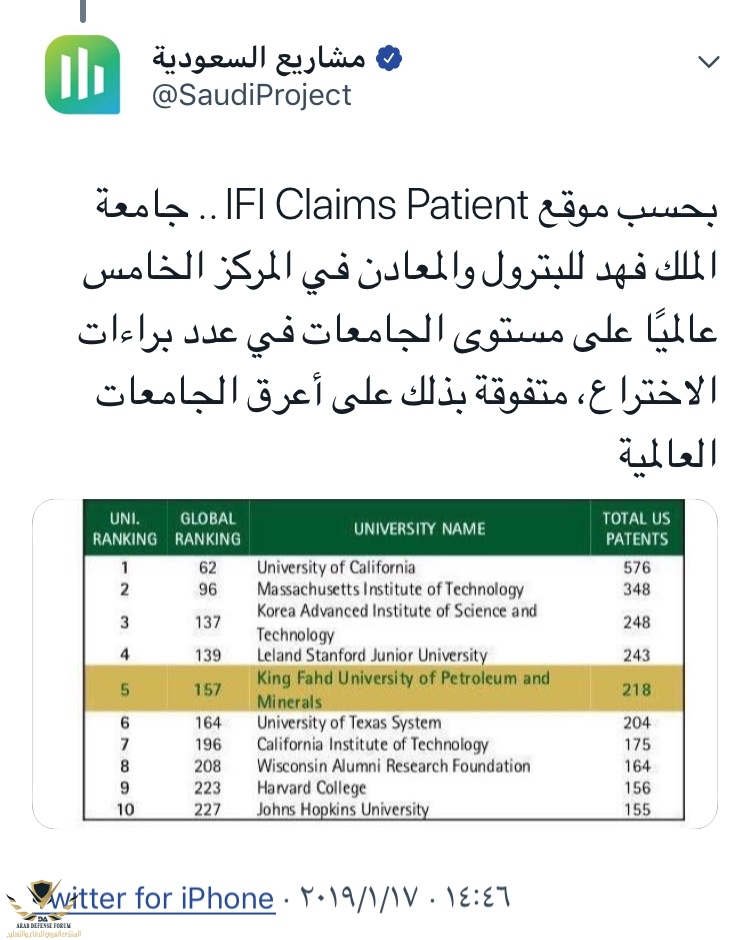Image resolution: width=749 pixels, height=940 pixels.
Task: Click the UNIVERSITY NAME column header
Action: click(419, 528)
